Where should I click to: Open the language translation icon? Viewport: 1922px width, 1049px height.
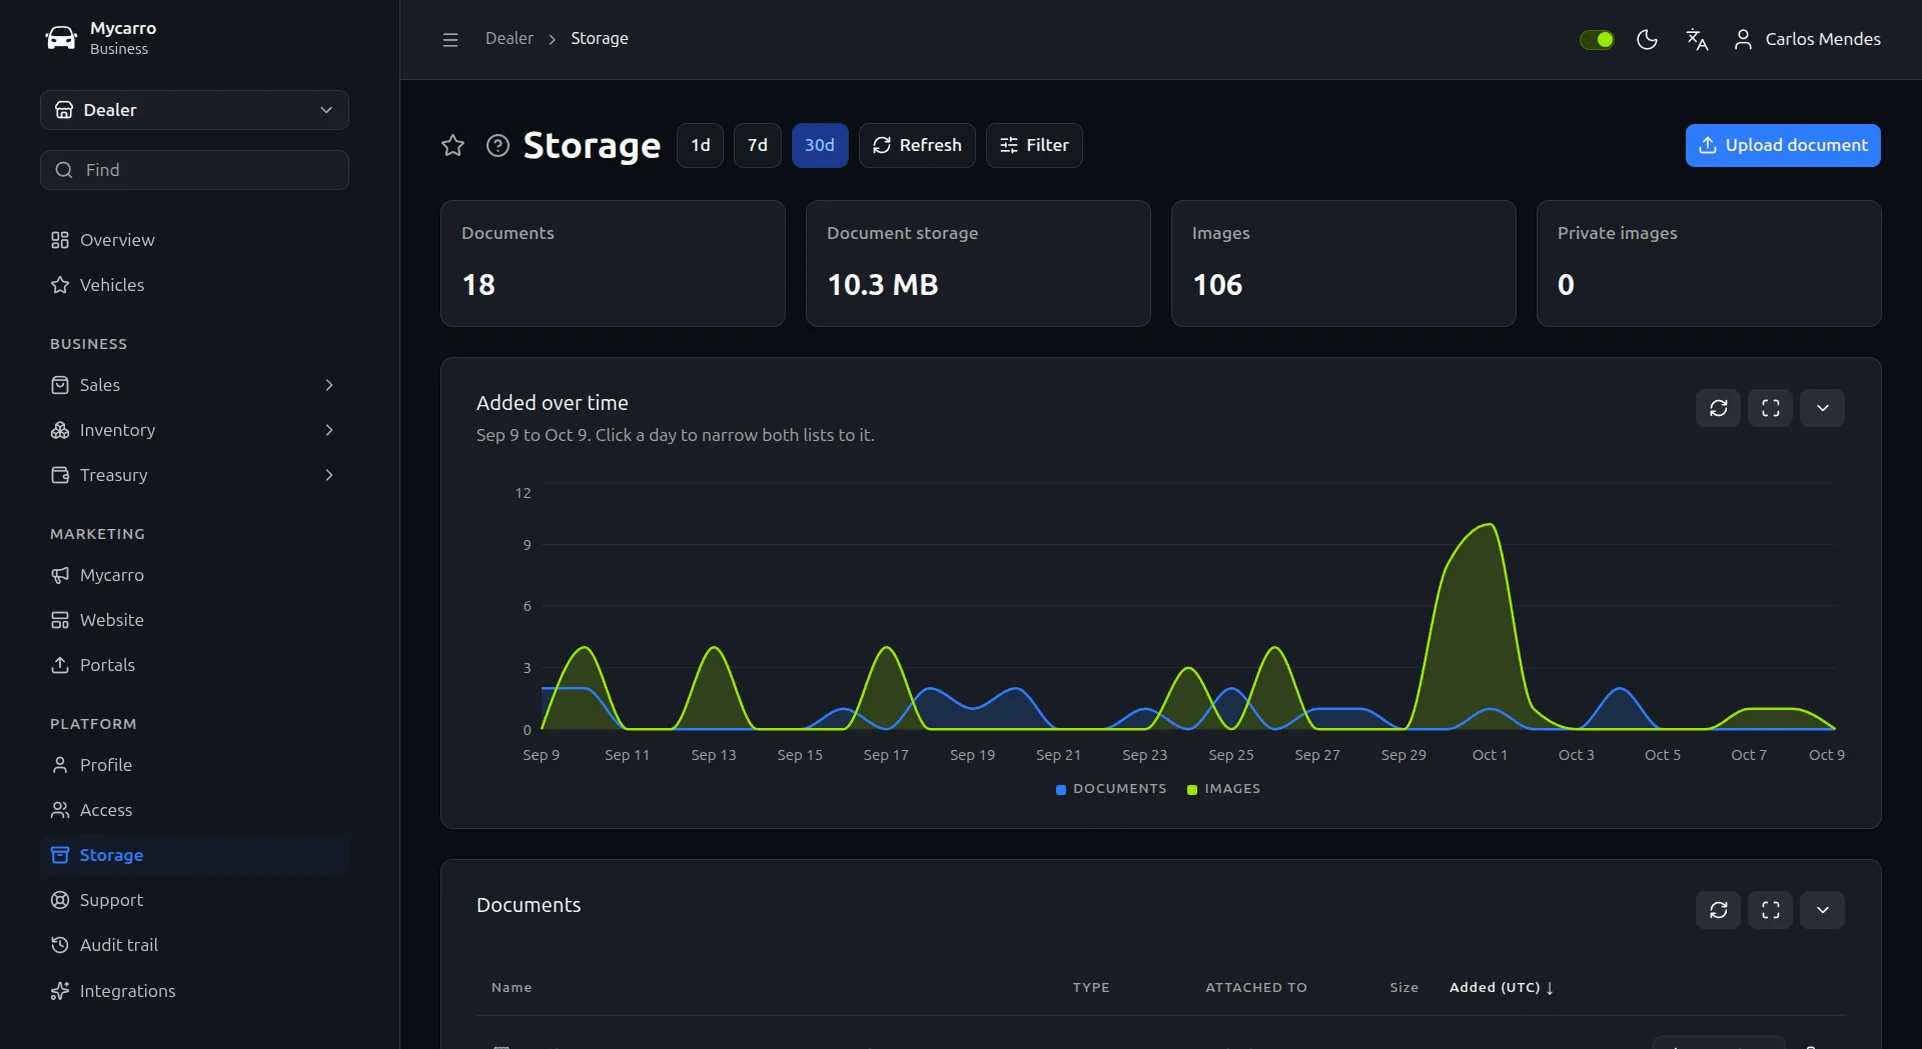click(1697, 39)
